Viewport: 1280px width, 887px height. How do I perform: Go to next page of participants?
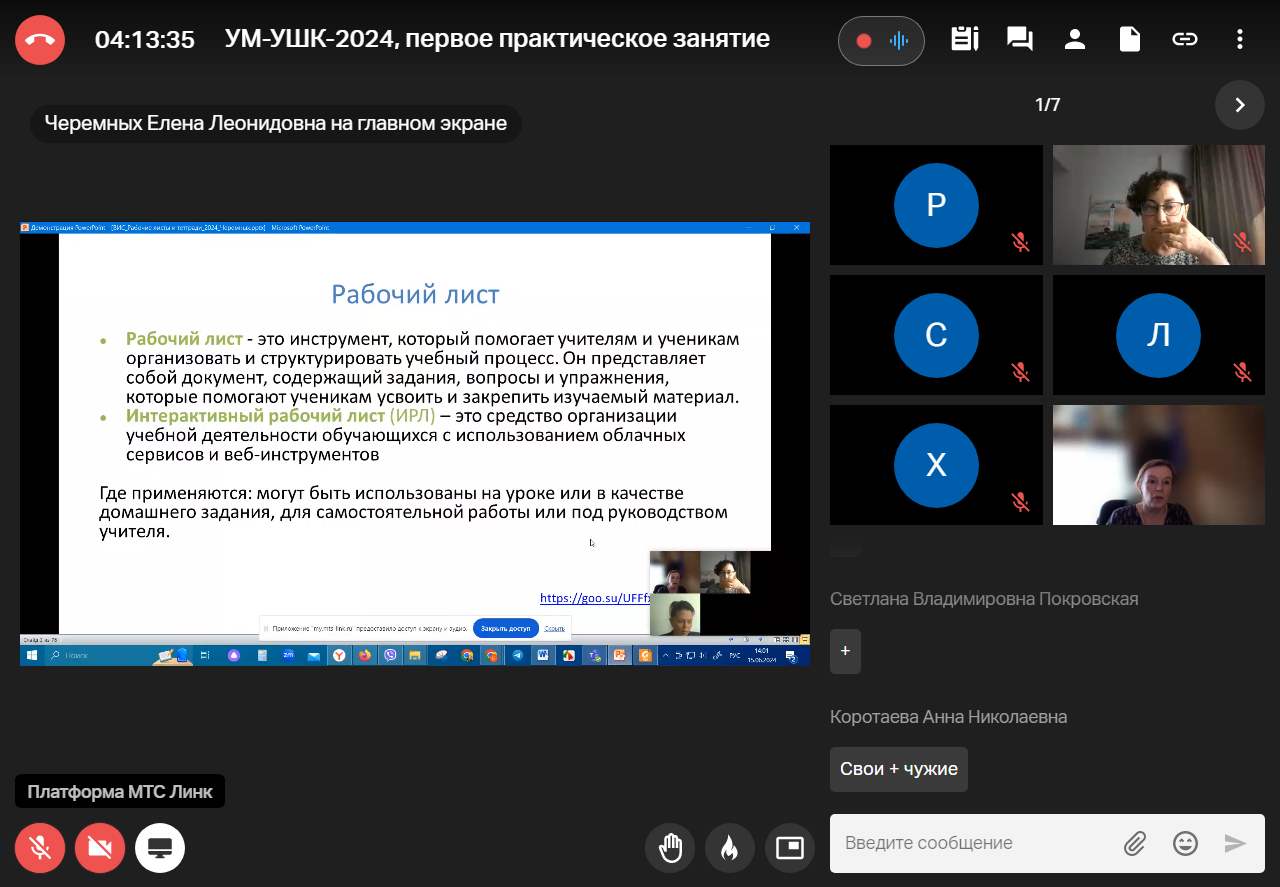pyautogui.click(x=1240, y=105)
